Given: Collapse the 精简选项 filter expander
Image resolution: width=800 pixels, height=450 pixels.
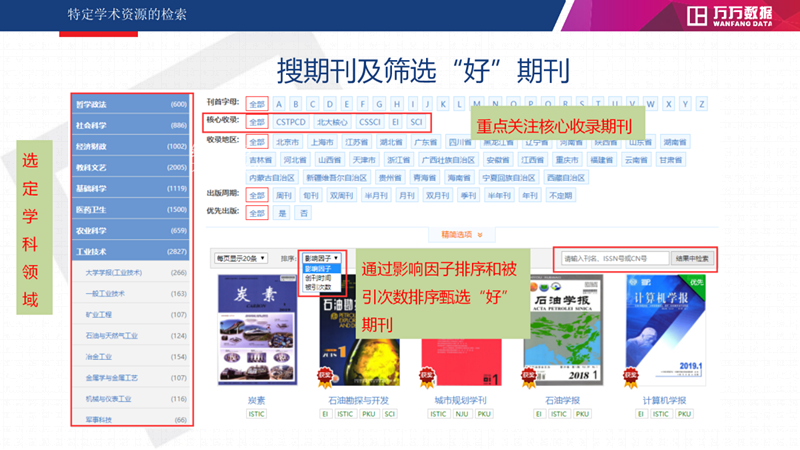Looking at the screenshot, I should 461,235.
